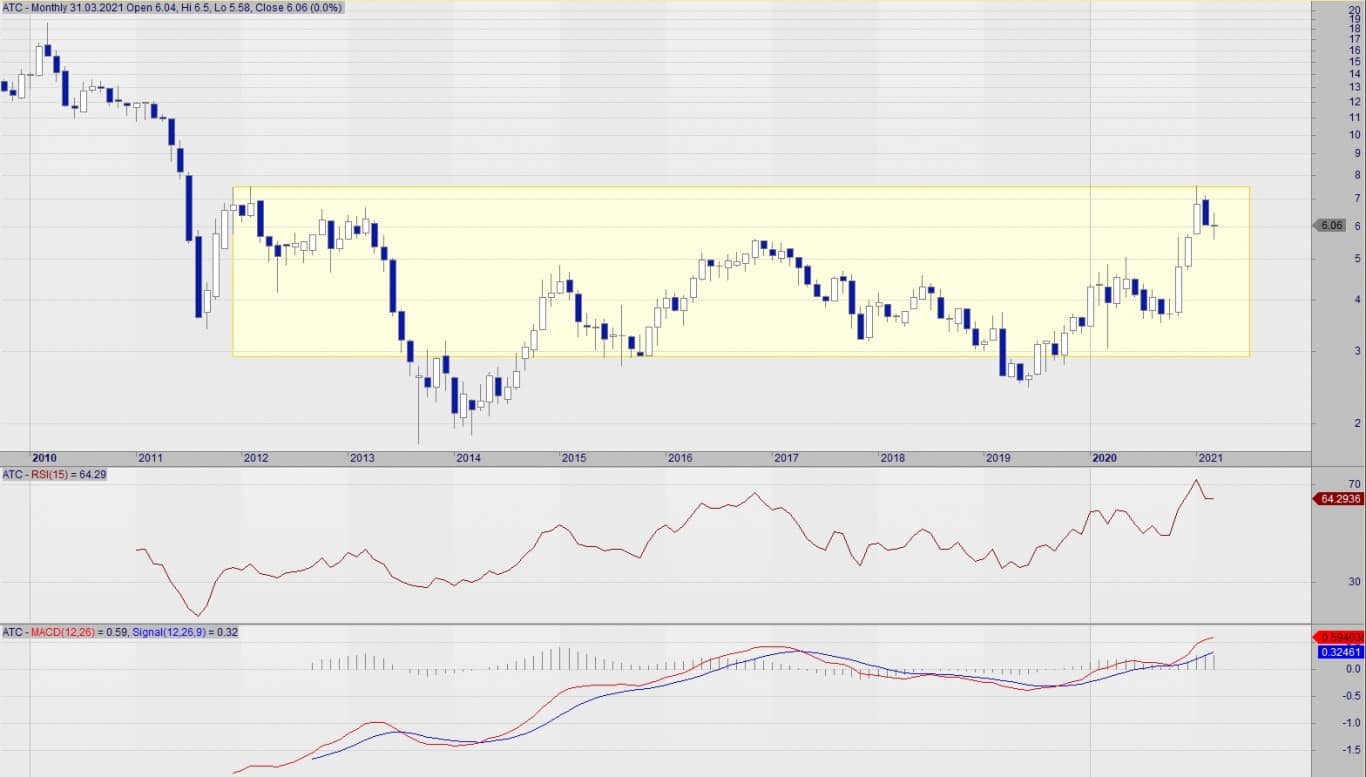Viewport: 1366px width, 777px height.
Task: Click the 0.0 level on MACD axis
Action: tap(1324, 669)
